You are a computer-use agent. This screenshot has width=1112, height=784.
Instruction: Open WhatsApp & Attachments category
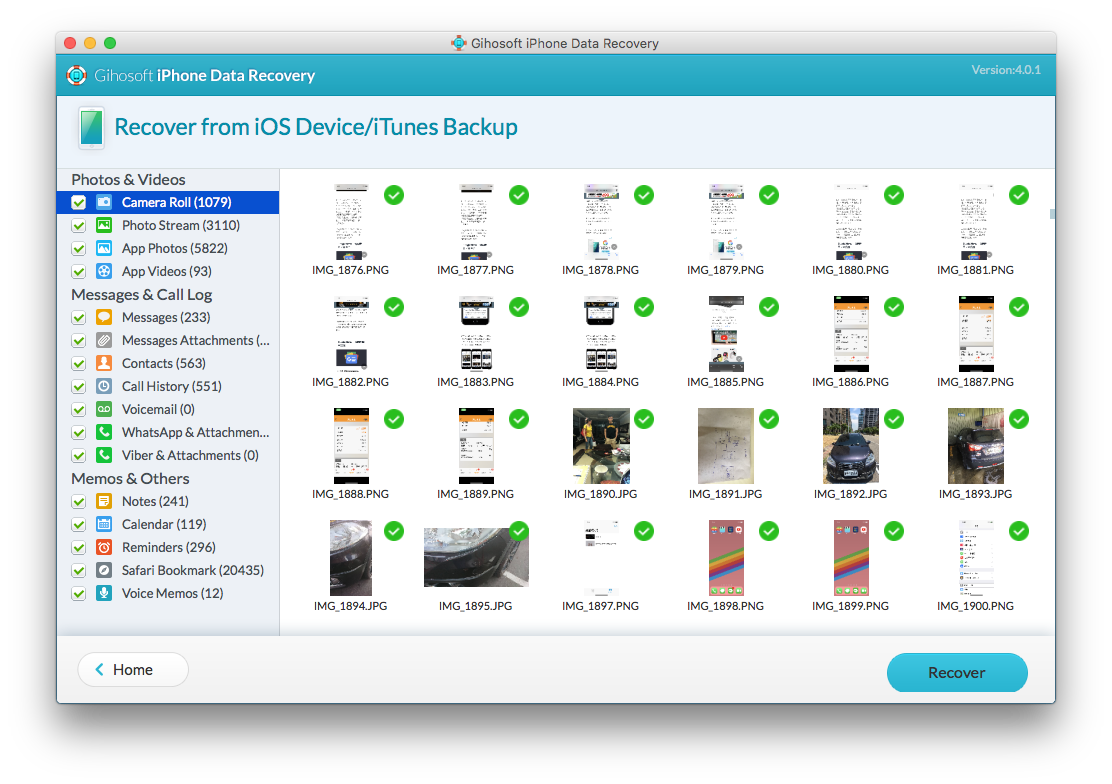168,432
